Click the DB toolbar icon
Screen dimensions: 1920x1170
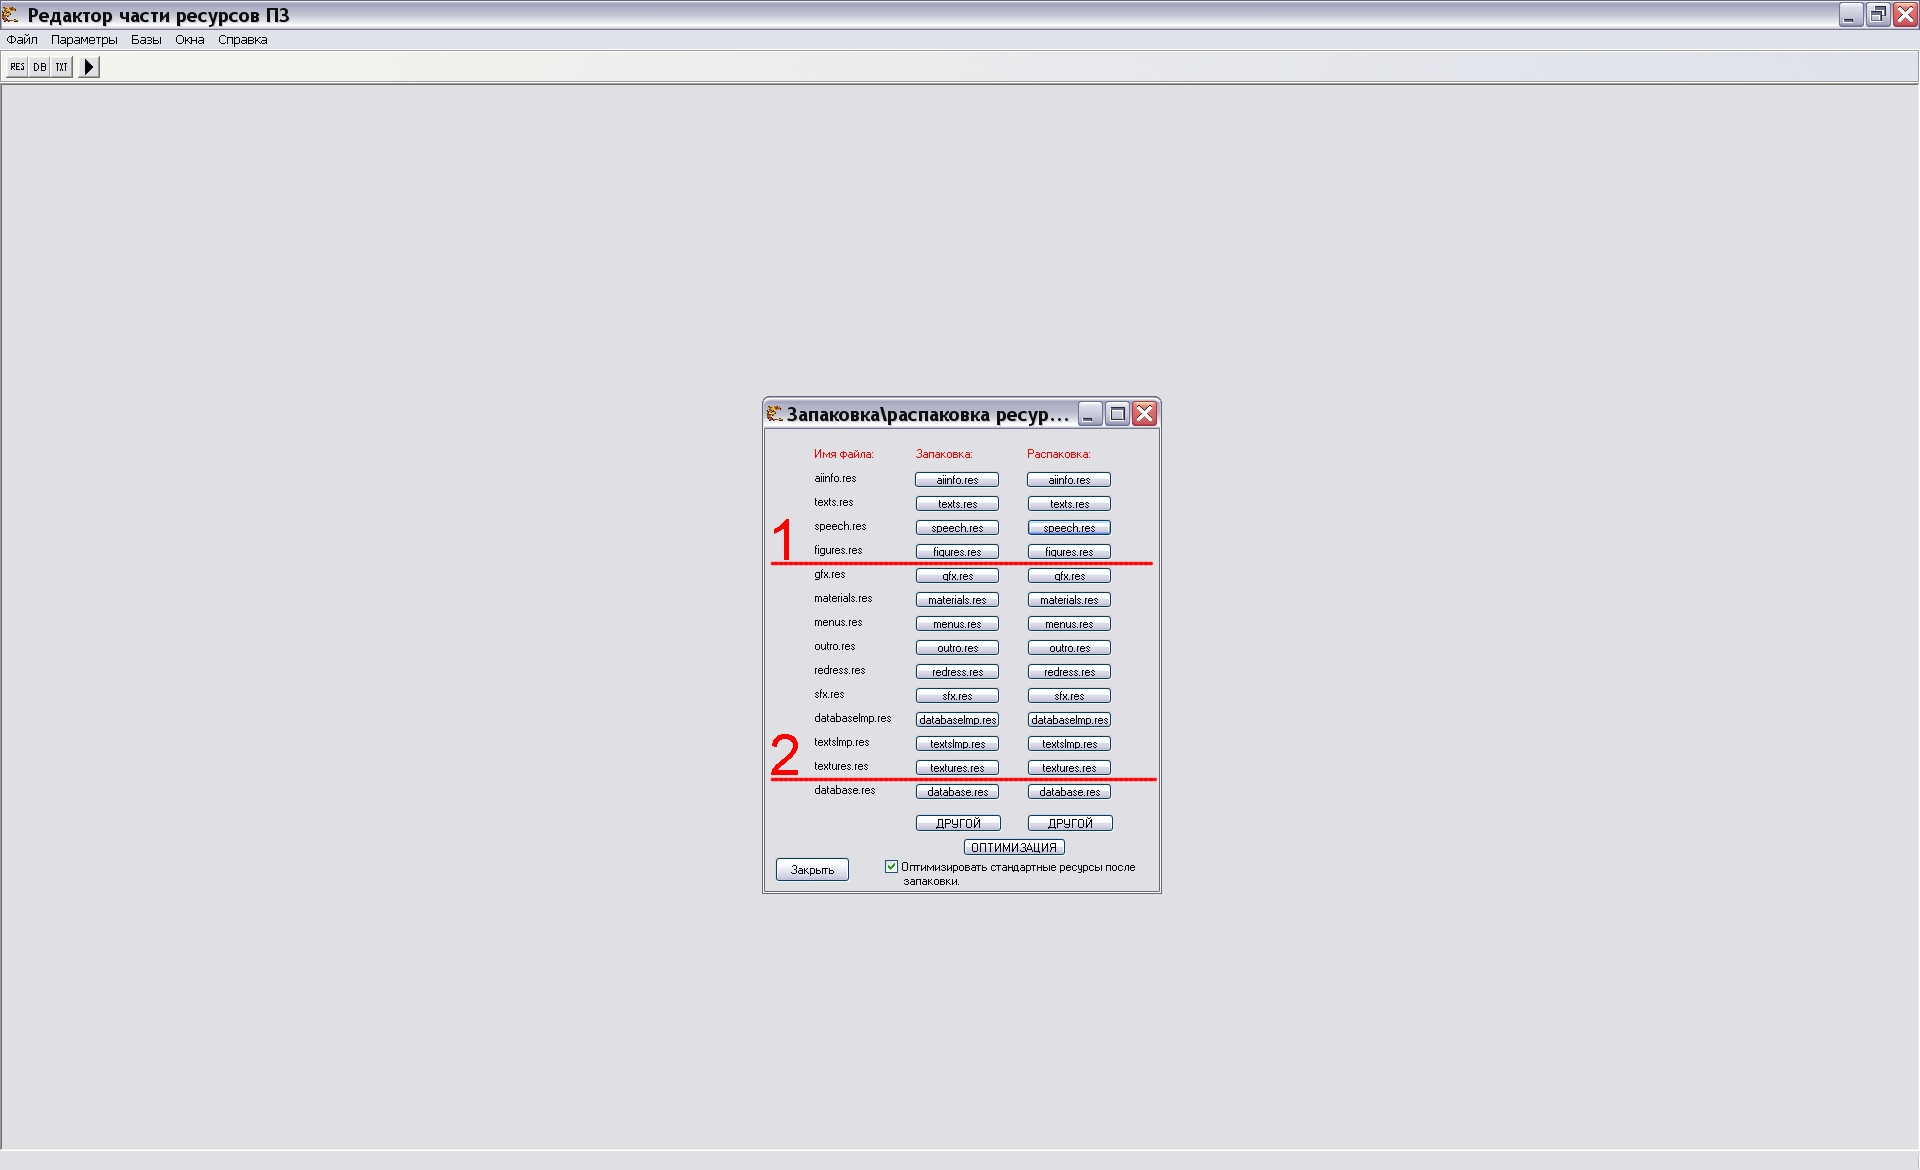point(39,67)
